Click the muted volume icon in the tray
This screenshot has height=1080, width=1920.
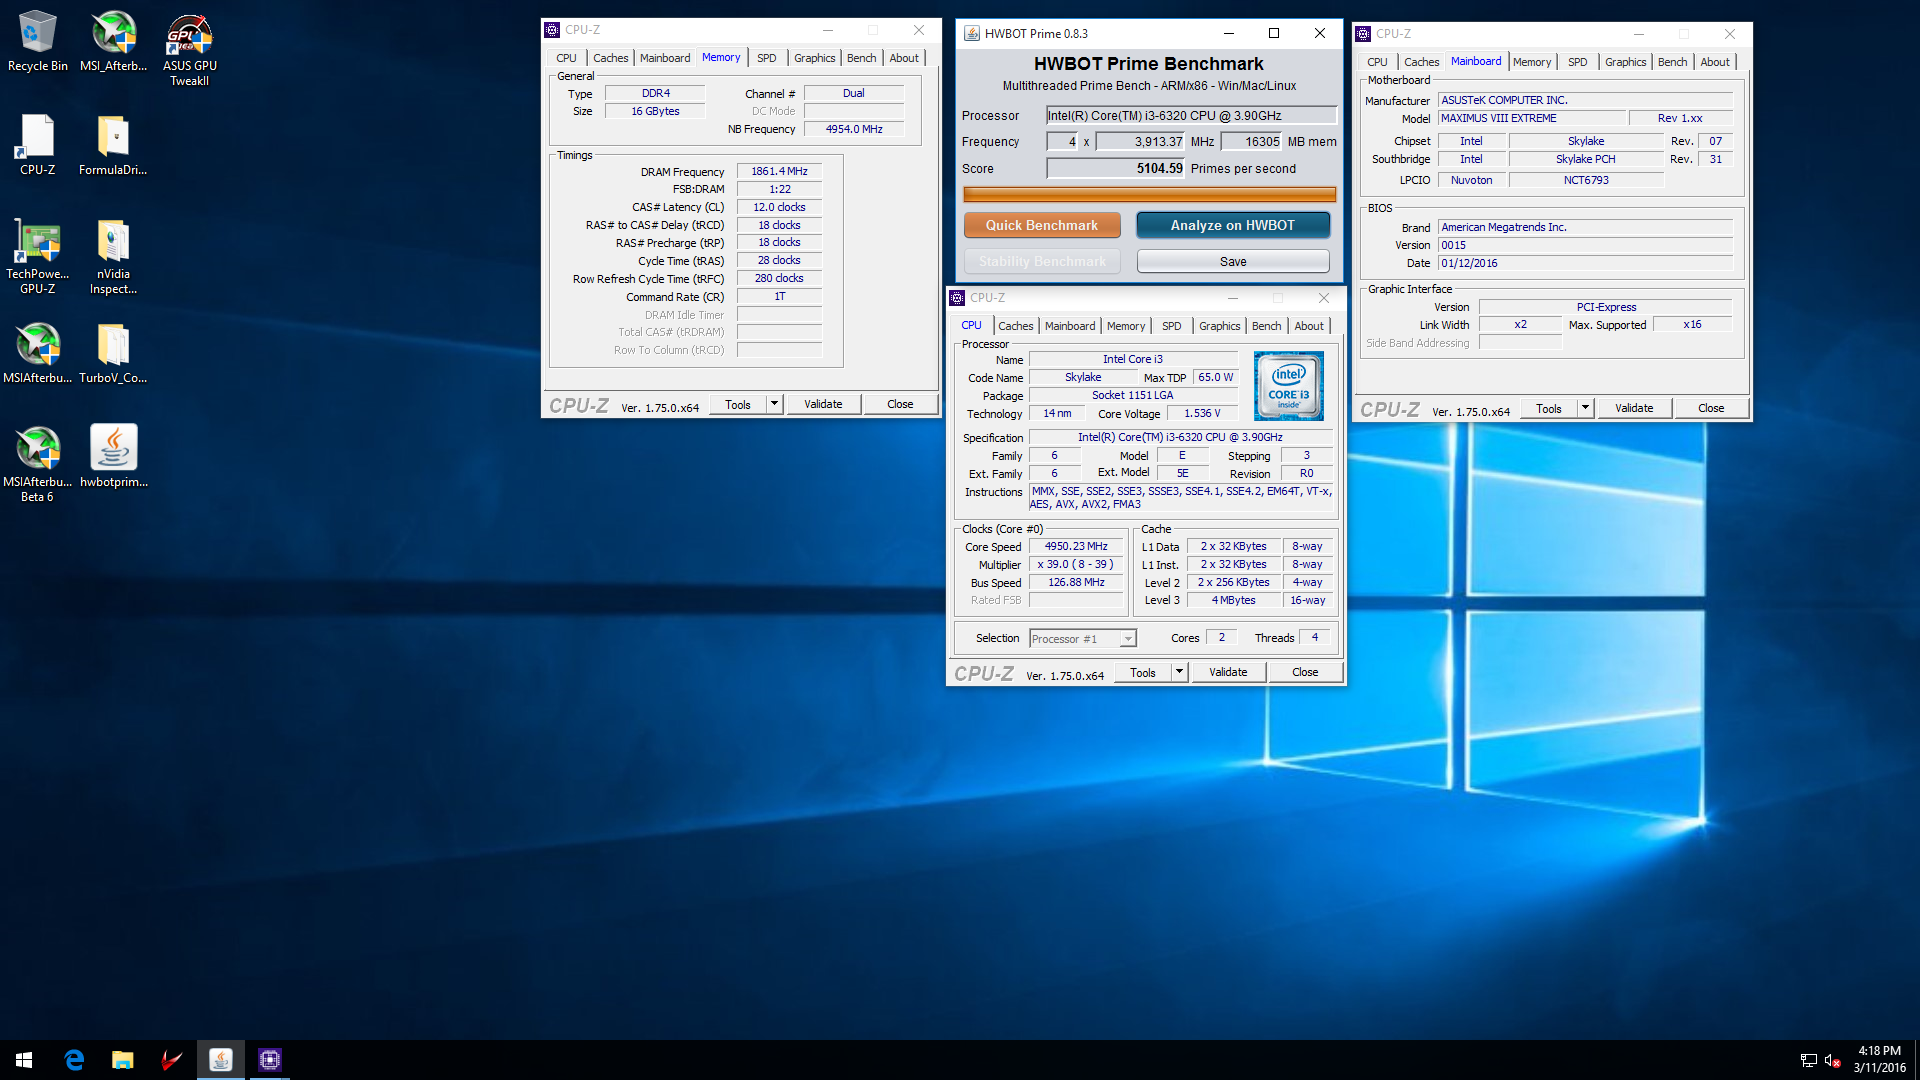click(1832, 1060)
